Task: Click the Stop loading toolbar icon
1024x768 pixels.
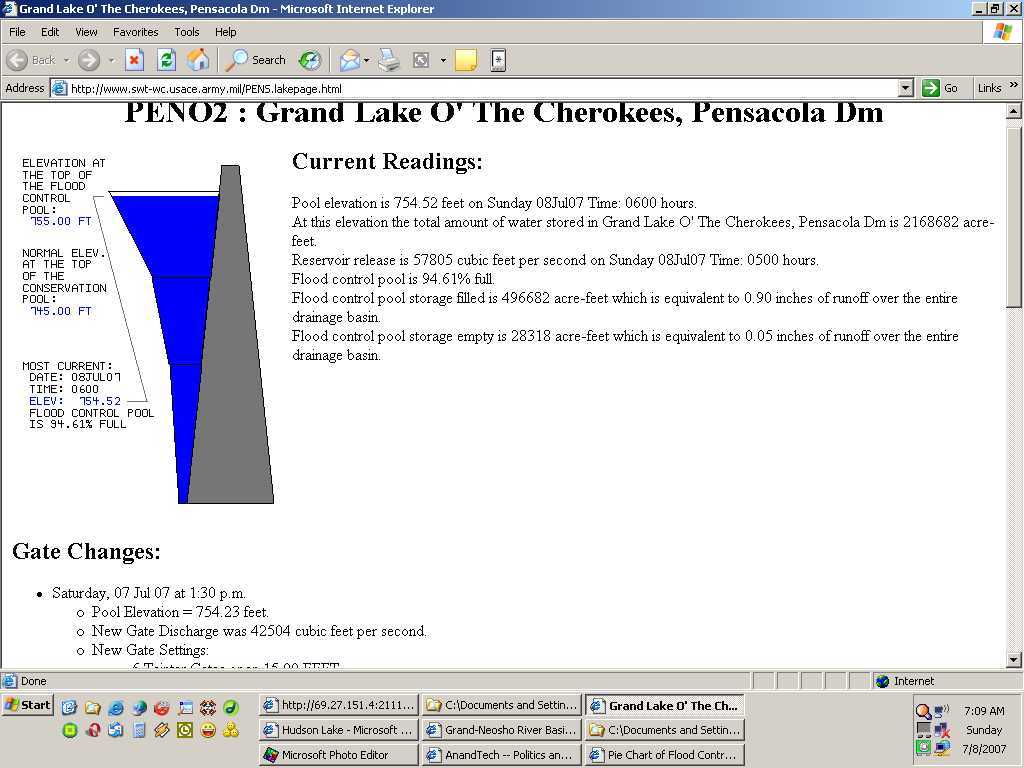Action: click(x=134, y=60)
